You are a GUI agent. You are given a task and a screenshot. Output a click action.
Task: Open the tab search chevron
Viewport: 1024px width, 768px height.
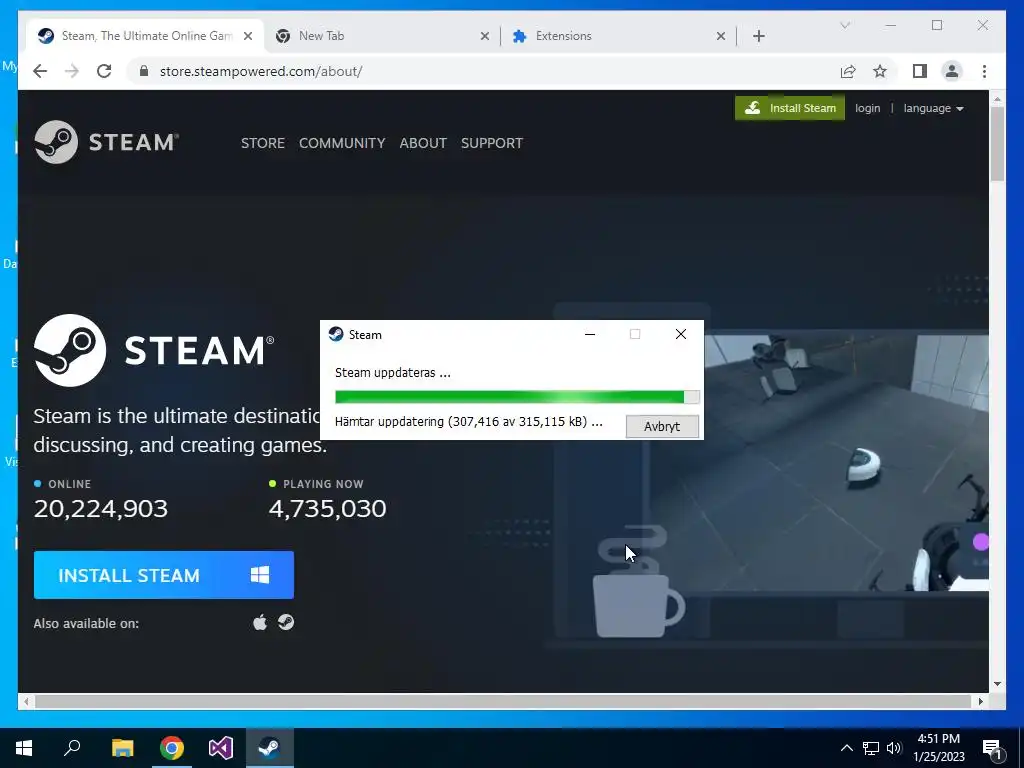(844, 25)
